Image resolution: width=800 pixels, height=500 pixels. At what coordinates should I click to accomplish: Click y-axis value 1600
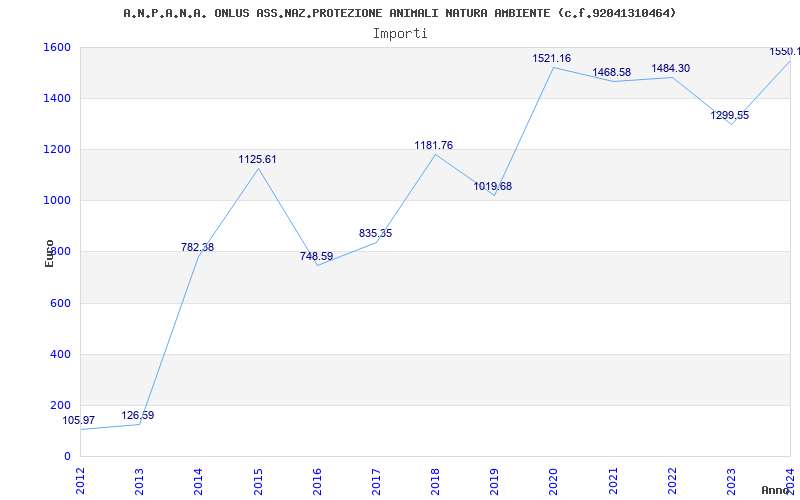[57, 47]
